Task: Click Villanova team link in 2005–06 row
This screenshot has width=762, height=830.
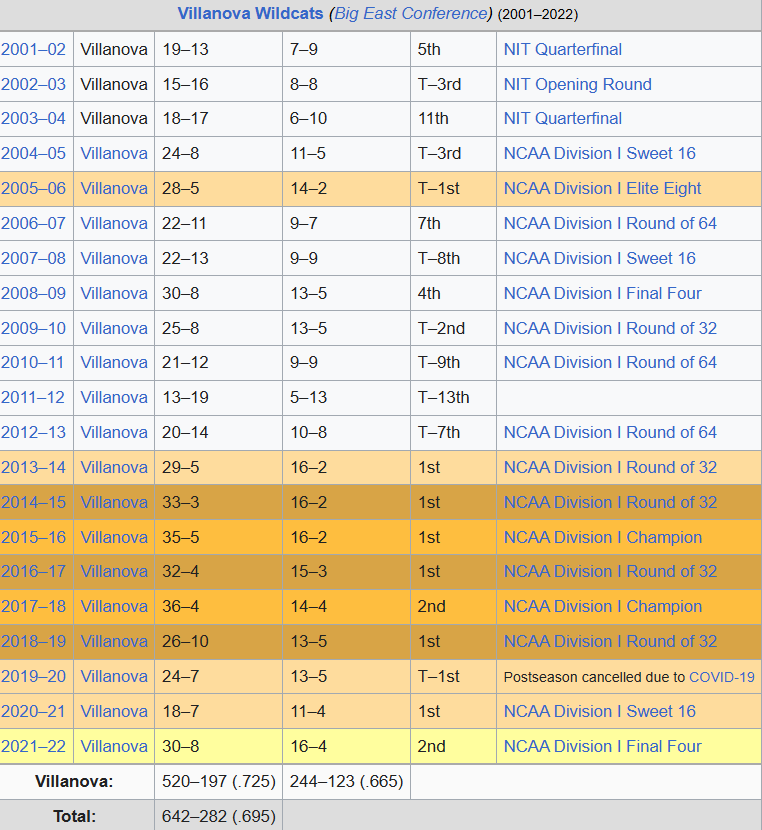Action: [x=114, y=188]
